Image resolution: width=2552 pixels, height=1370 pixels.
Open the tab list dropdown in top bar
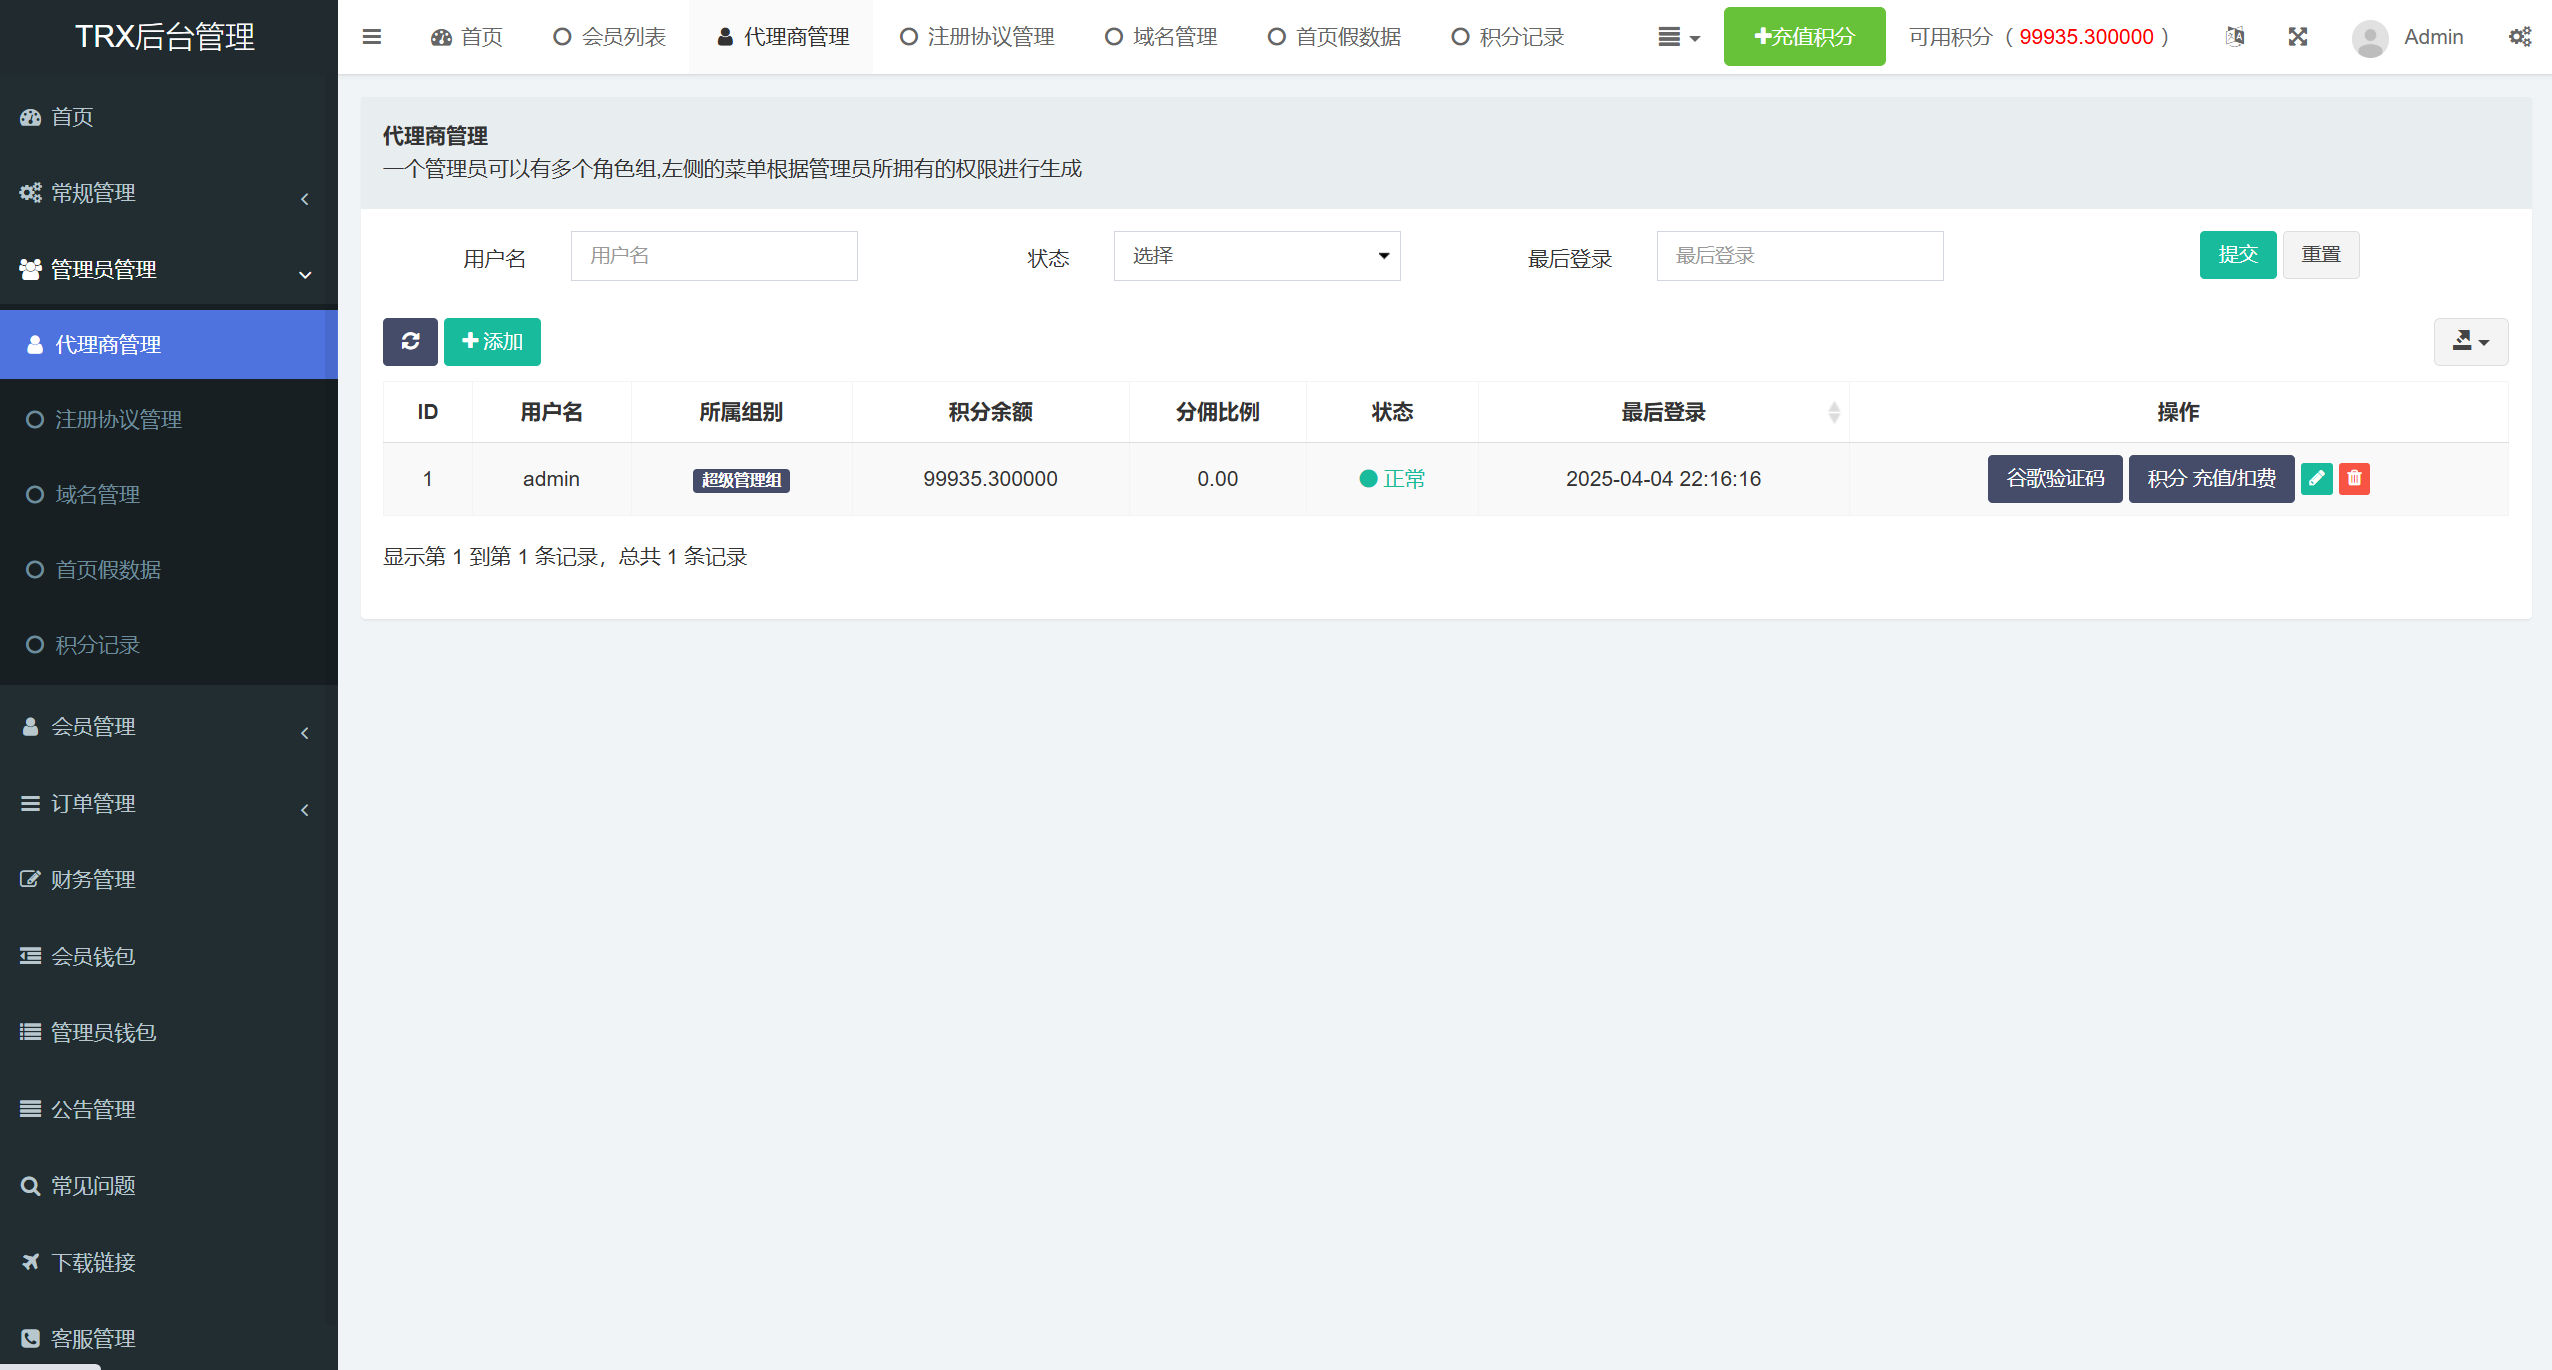[1678, 38]
